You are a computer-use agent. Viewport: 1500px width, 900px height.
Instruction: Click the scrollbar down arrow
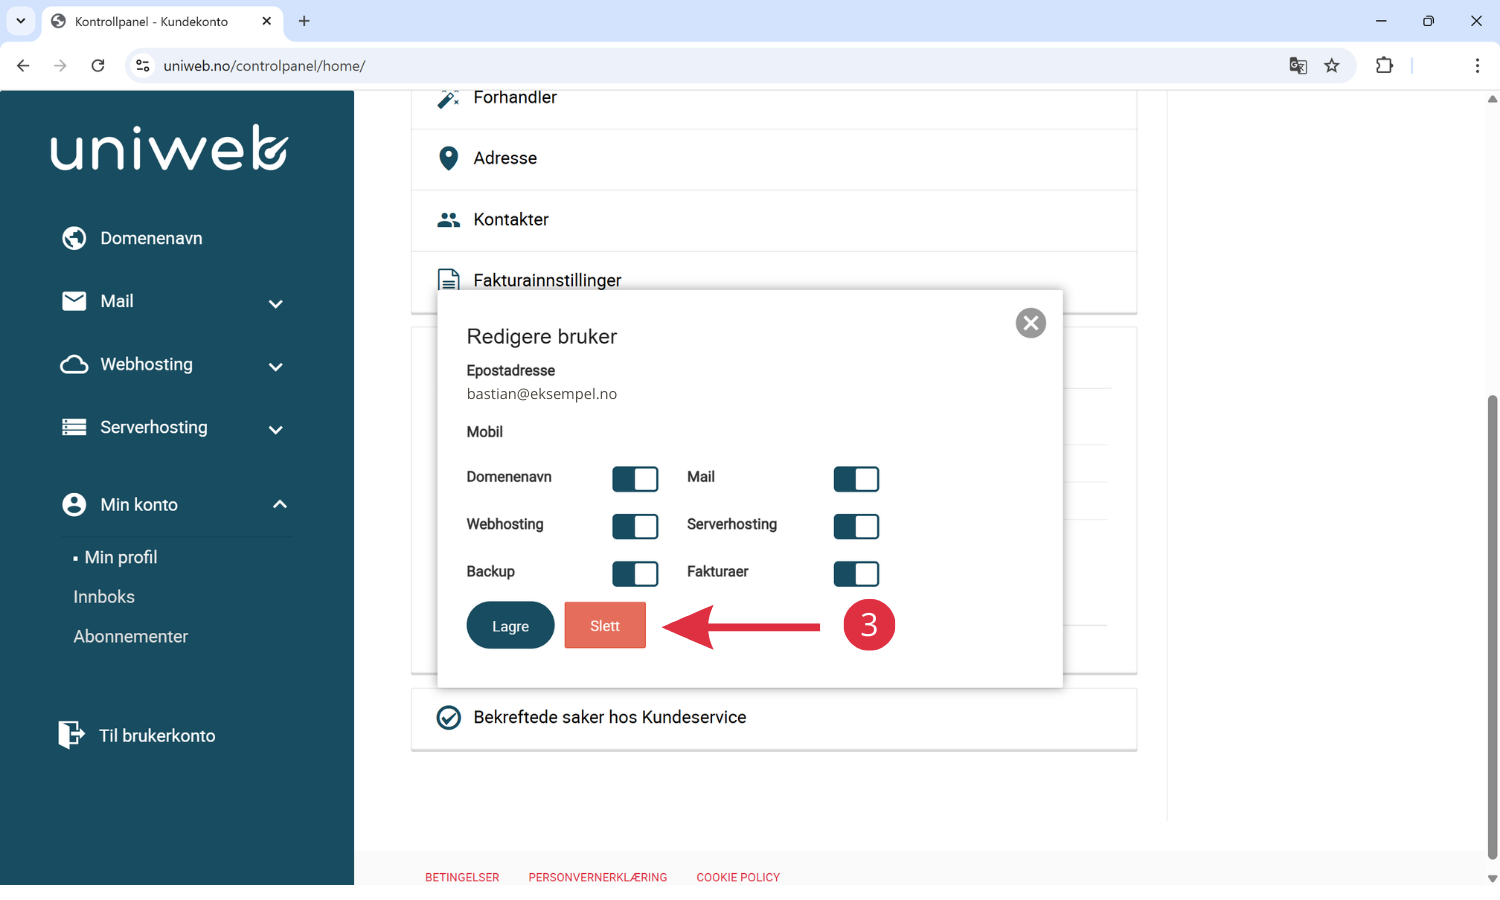[x=1492, y=878]
